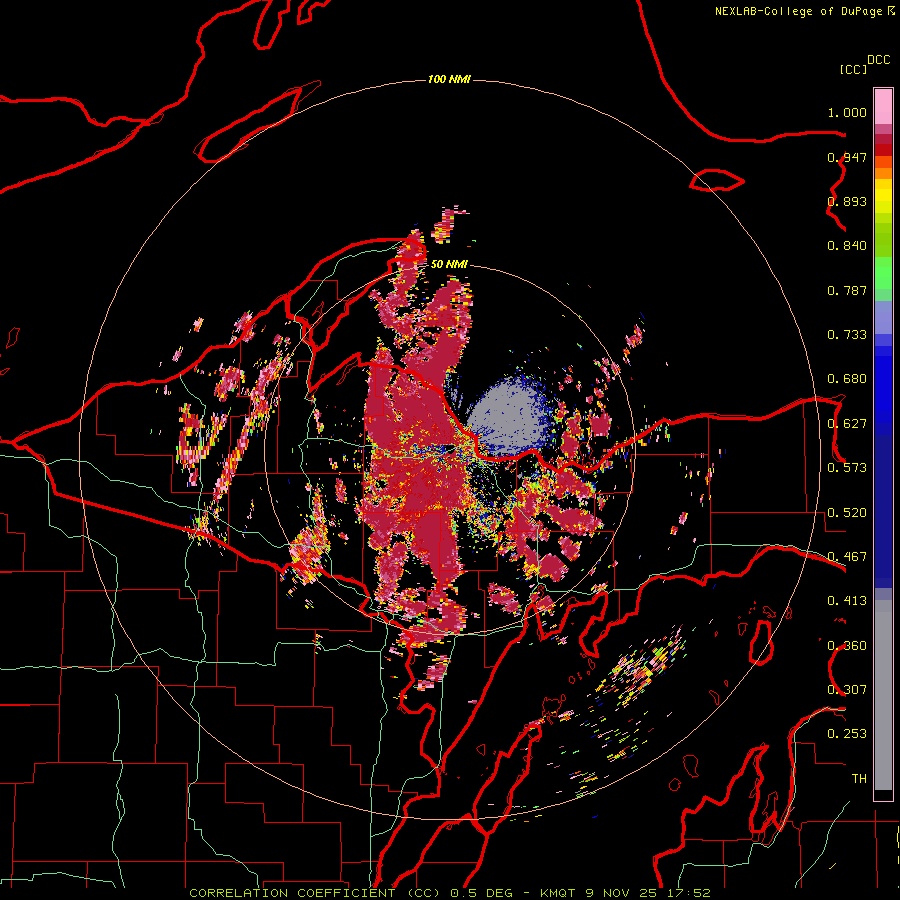Click the pink top of the color bar

[883, 107]
